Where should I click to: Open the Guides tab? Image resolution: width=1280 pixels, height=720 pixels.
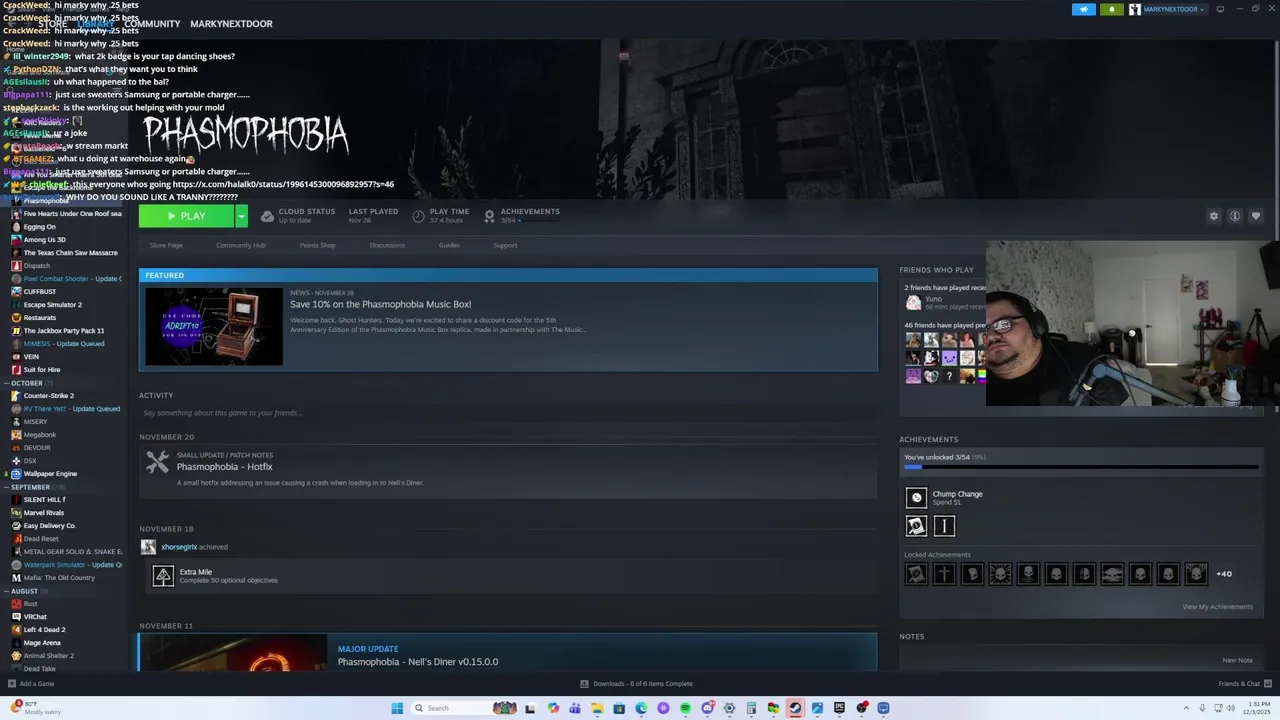(449, 245)
